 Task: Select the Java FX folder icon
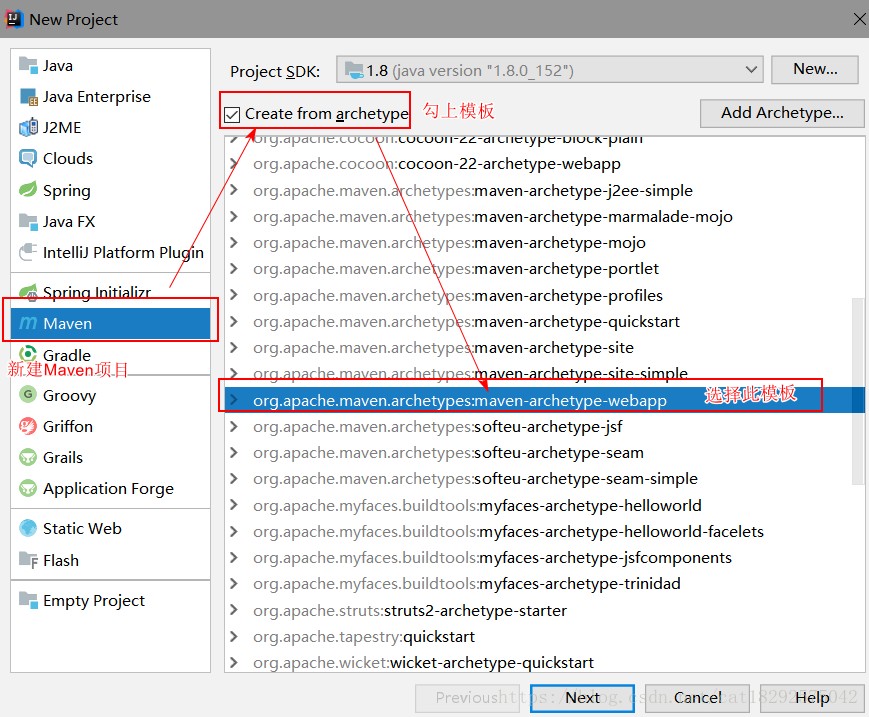pyautogui.click(x=28, y=221)
